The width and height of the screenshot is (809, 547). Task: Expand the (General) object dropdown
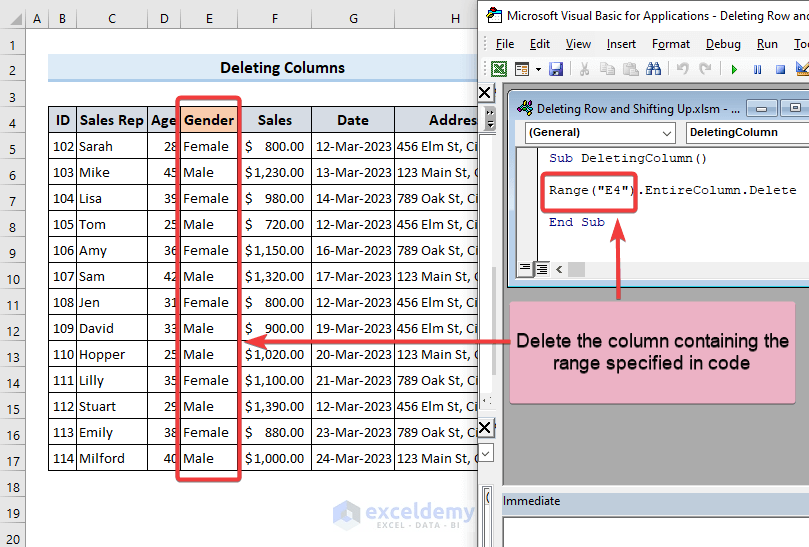pos(667,133)
